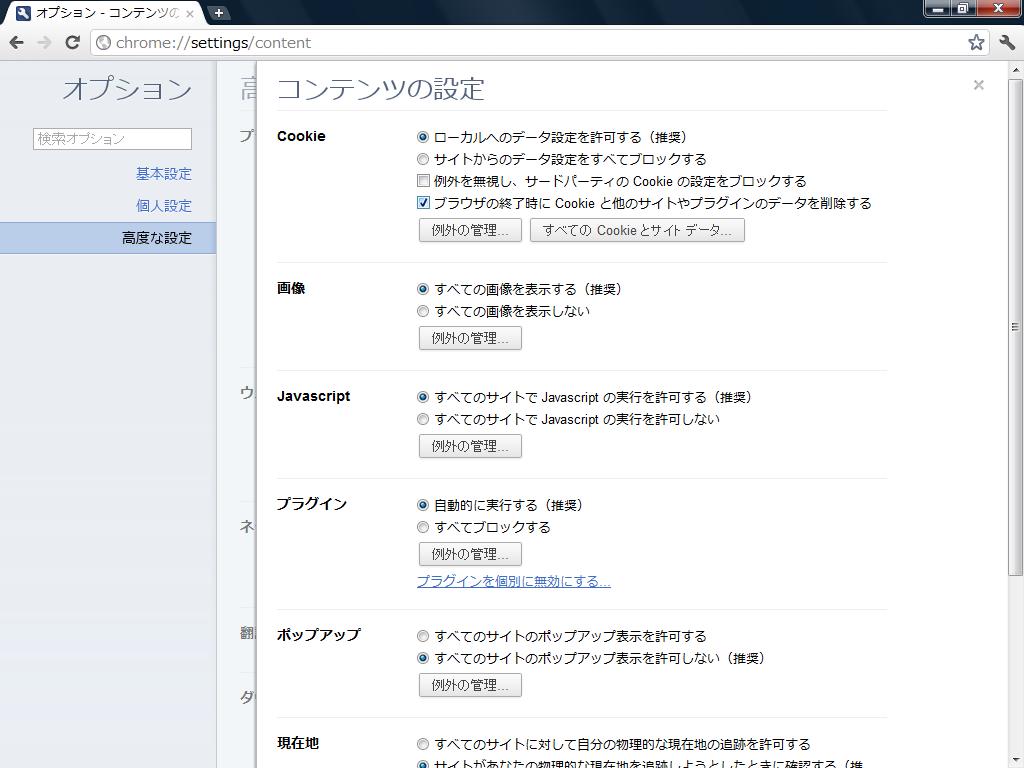Click the forward navigation arrow
1024x768 pixels.
pos(44,43)
